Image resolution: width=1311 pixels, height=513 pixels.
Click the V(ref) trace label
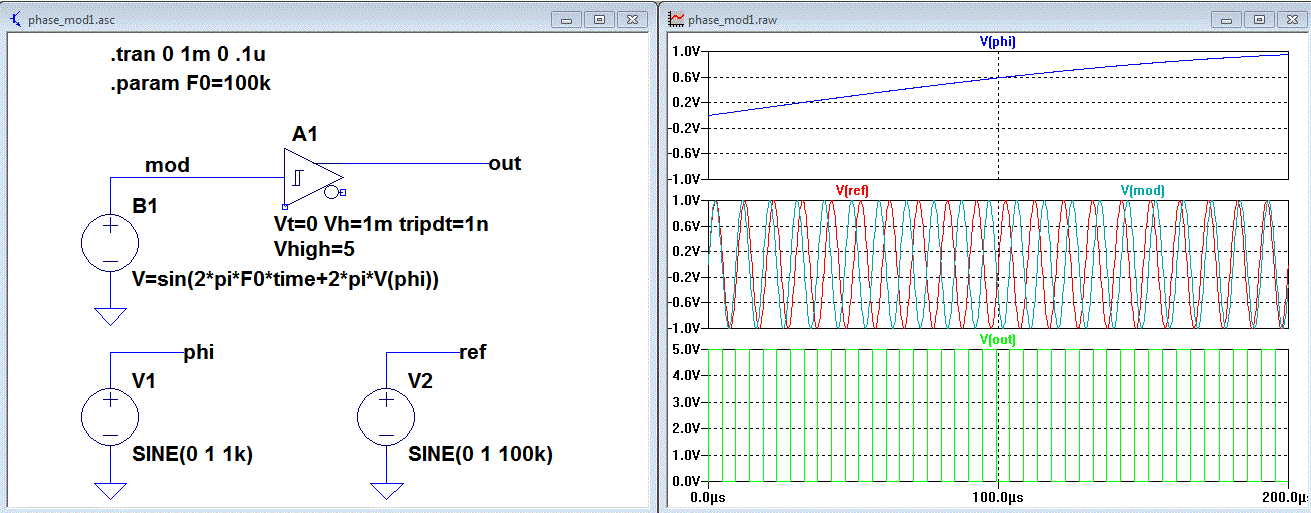pyautogui.click(x=853, y=190)
